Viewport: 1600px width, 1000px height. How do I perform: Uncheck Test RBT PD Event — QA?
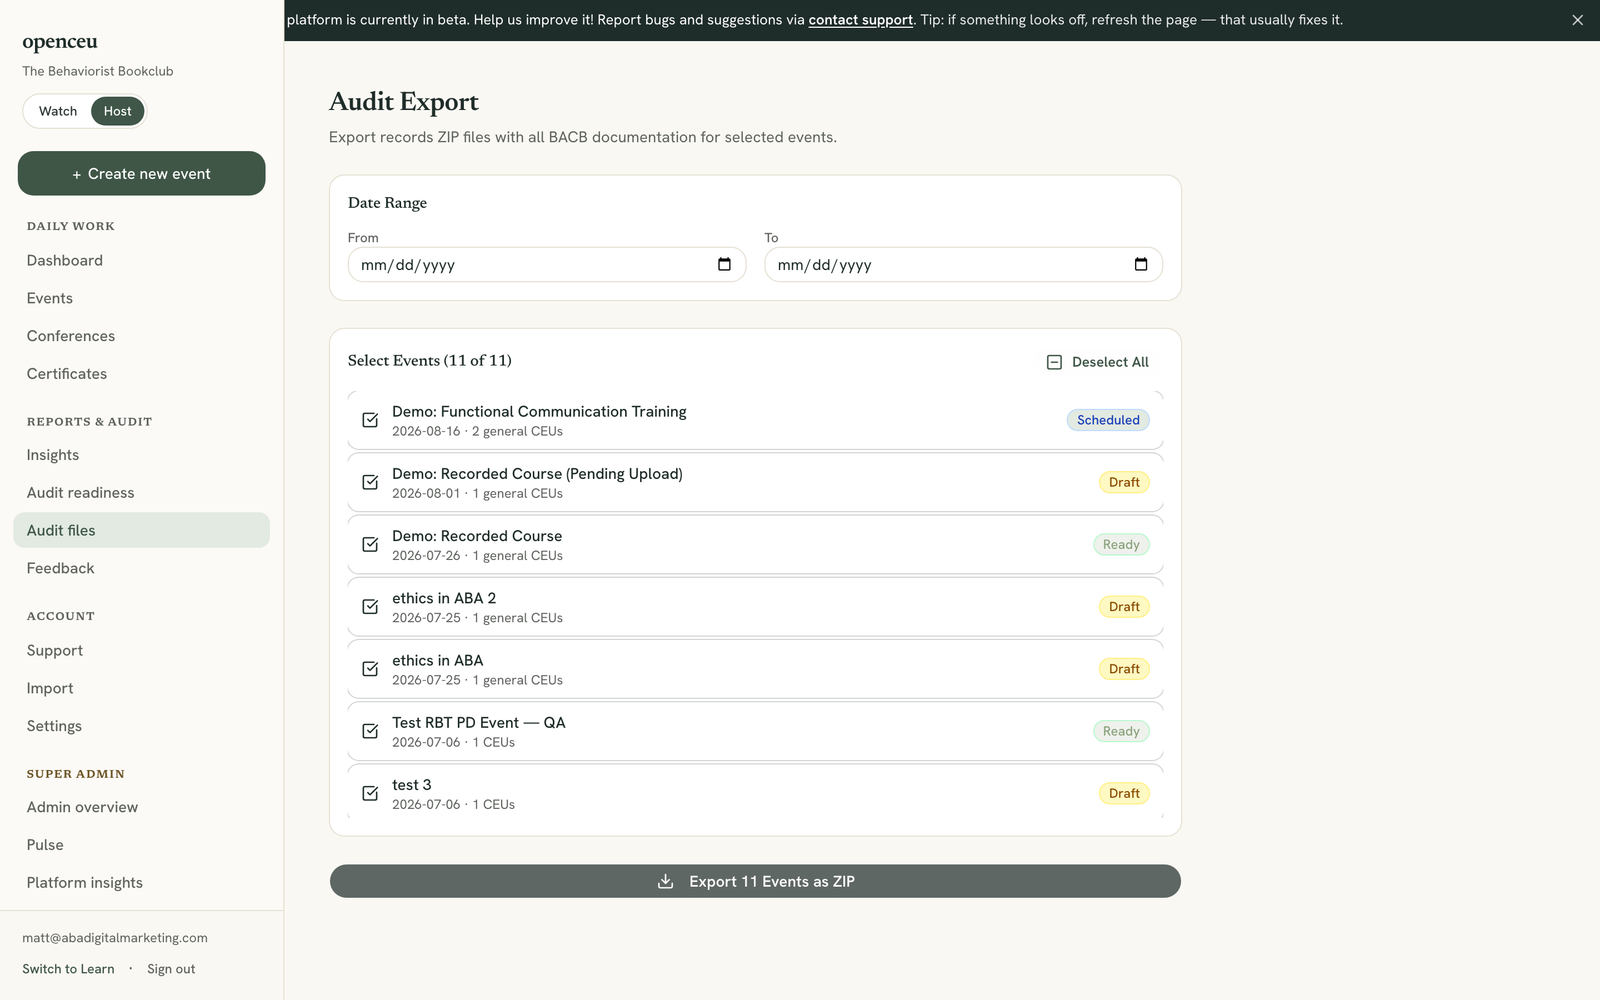tap(370, 731)
